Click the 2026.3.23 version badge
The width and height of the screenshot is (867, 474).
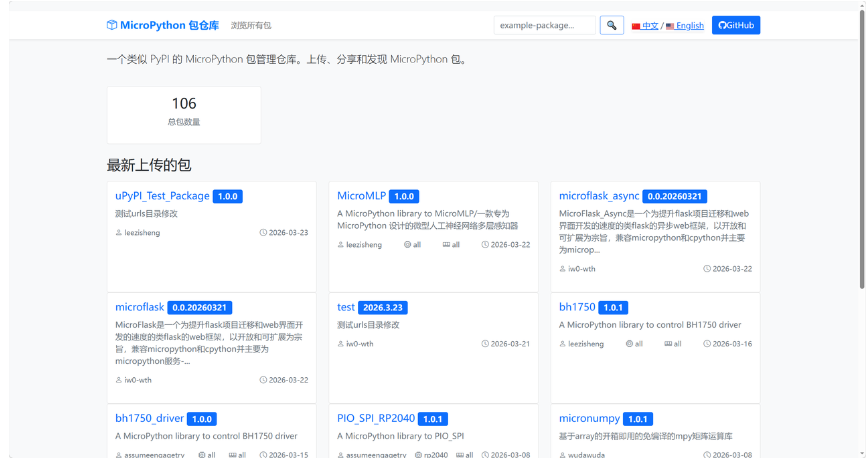point(383,308)
